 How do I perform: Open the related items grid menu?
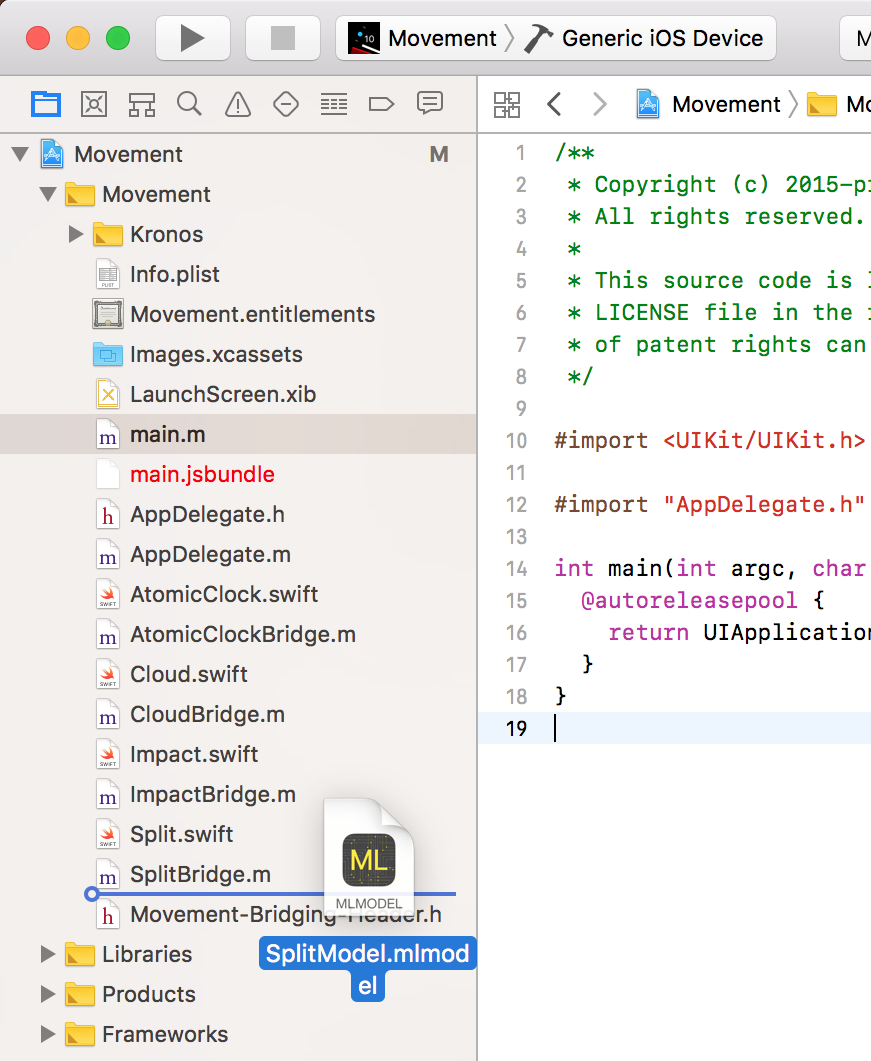[507, 104]
